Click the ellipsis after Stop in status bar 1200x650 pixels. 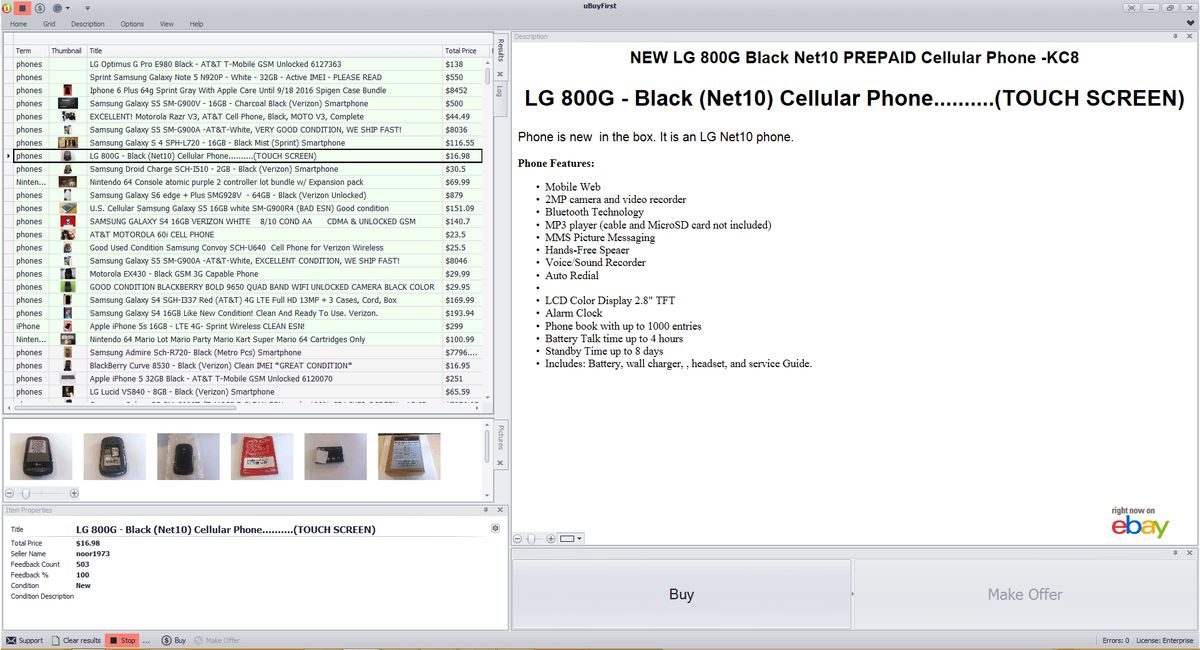point(147,640)
